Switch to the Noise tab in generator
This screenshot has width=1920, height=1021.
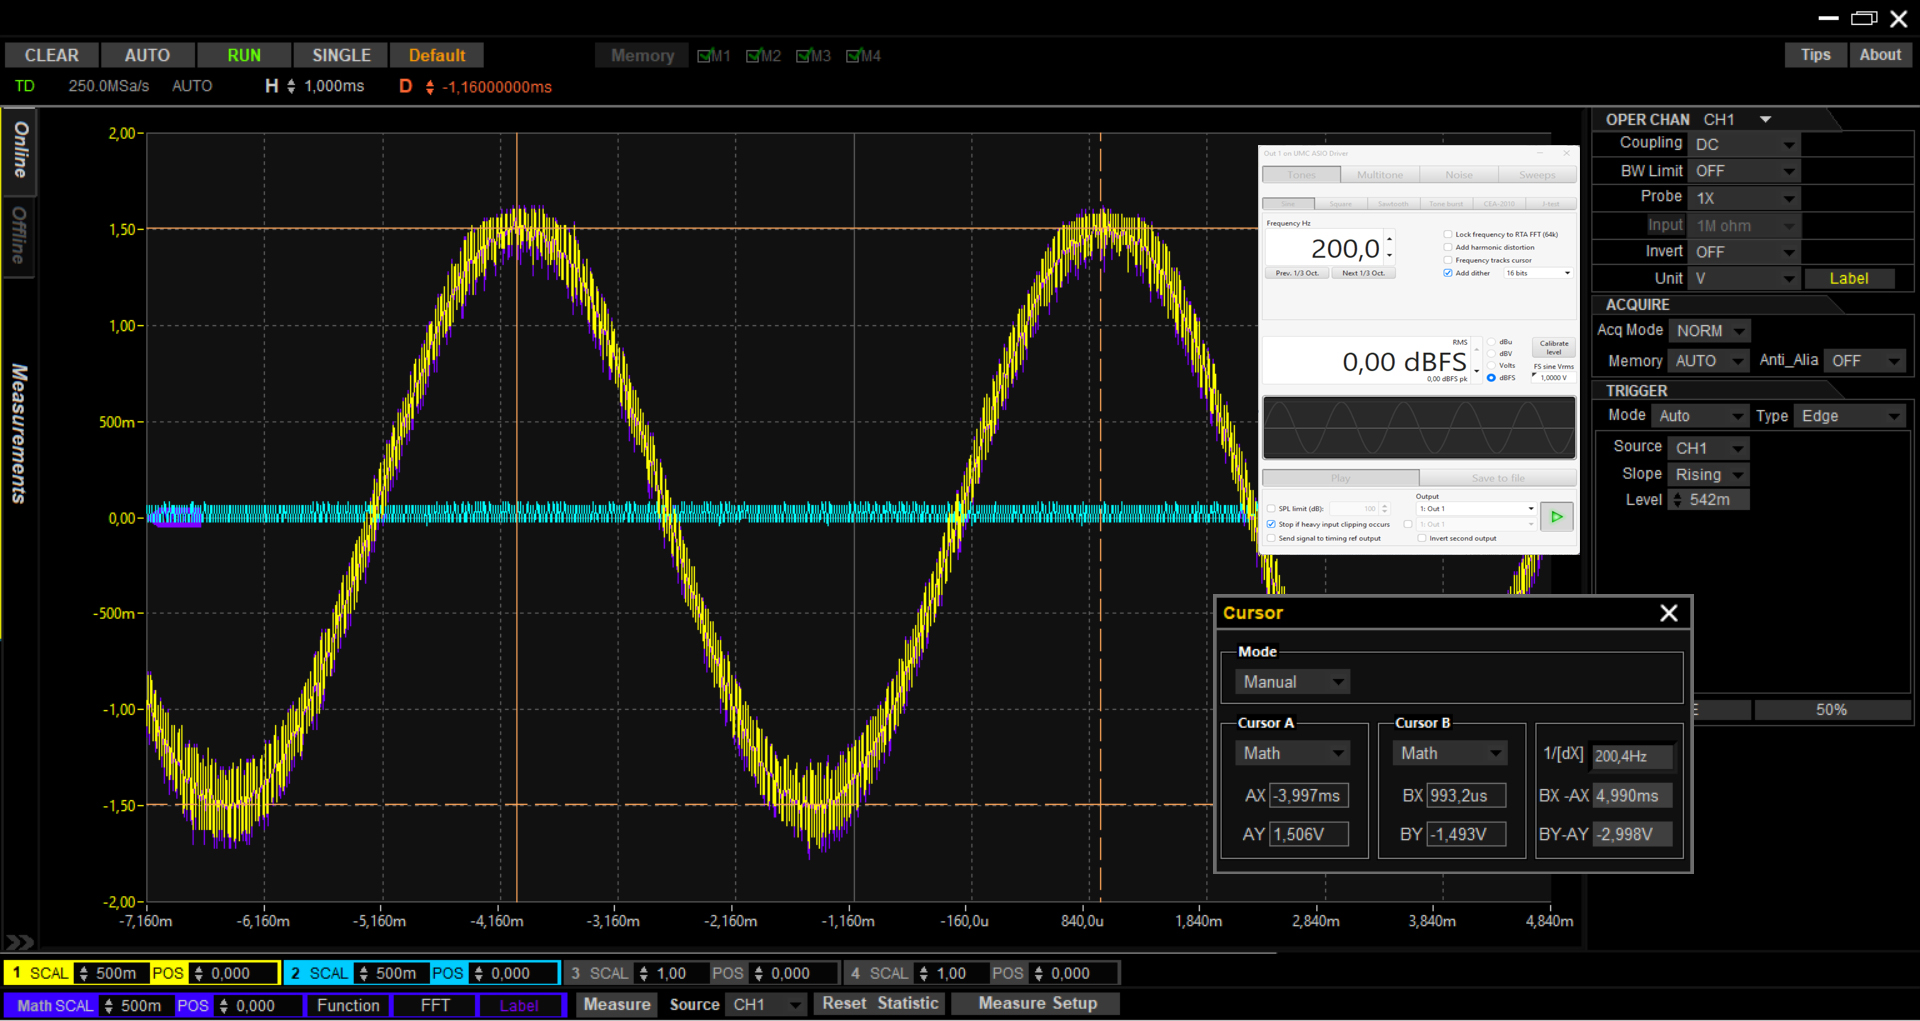[1459, 175]
